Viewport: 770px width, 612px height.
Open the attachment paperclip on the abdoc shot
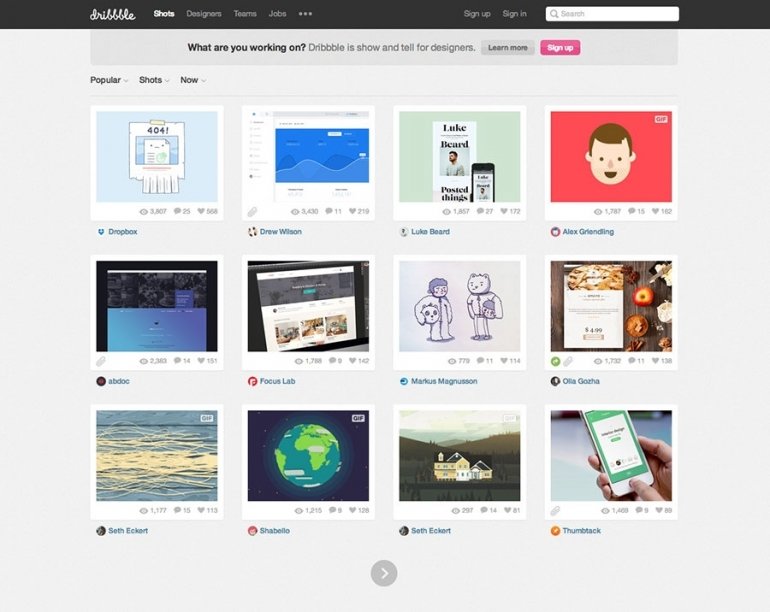click(101, 362)
